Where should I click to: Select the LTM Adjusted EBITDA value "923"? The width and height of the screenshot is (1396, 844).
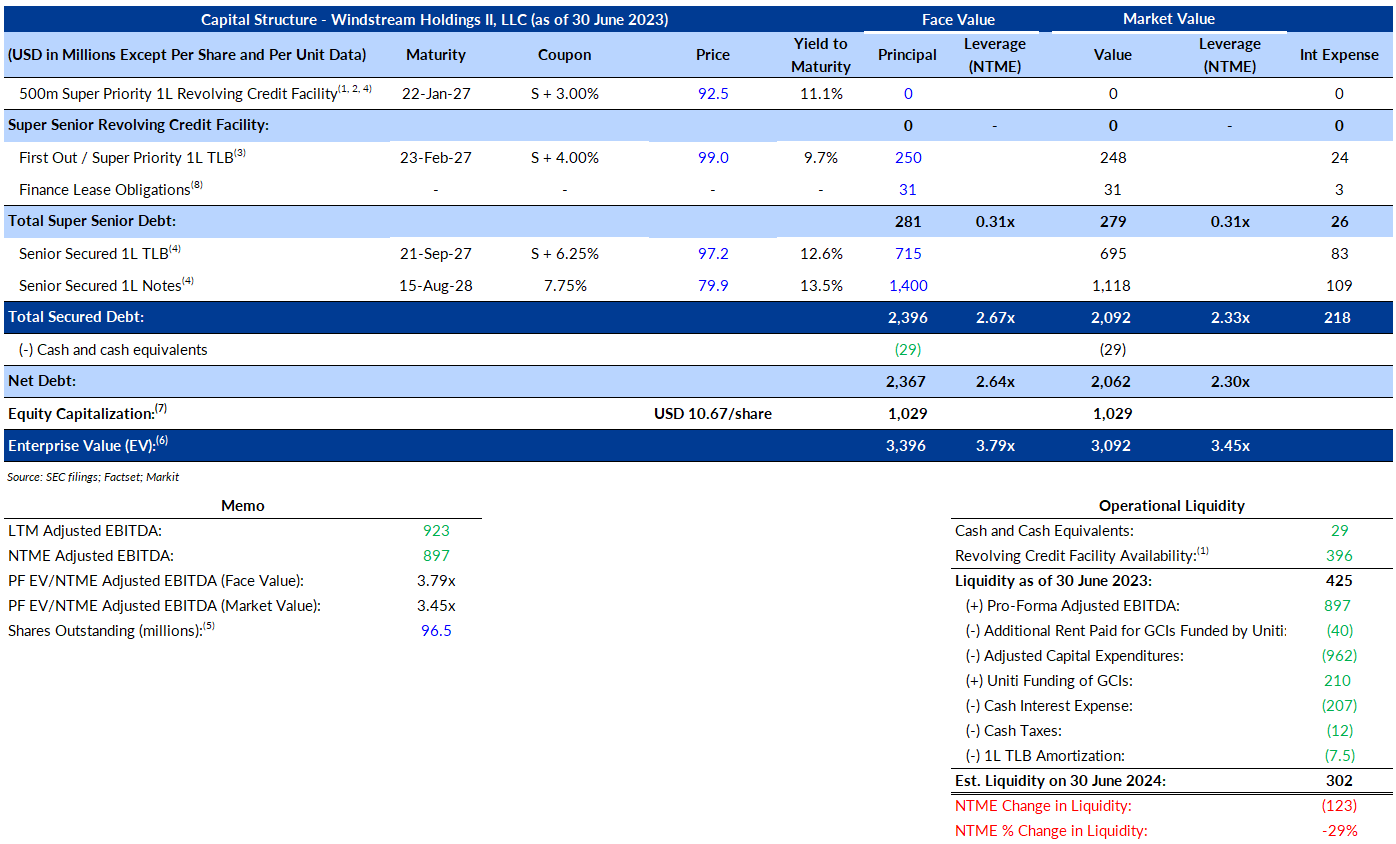(x=436, y=531)
